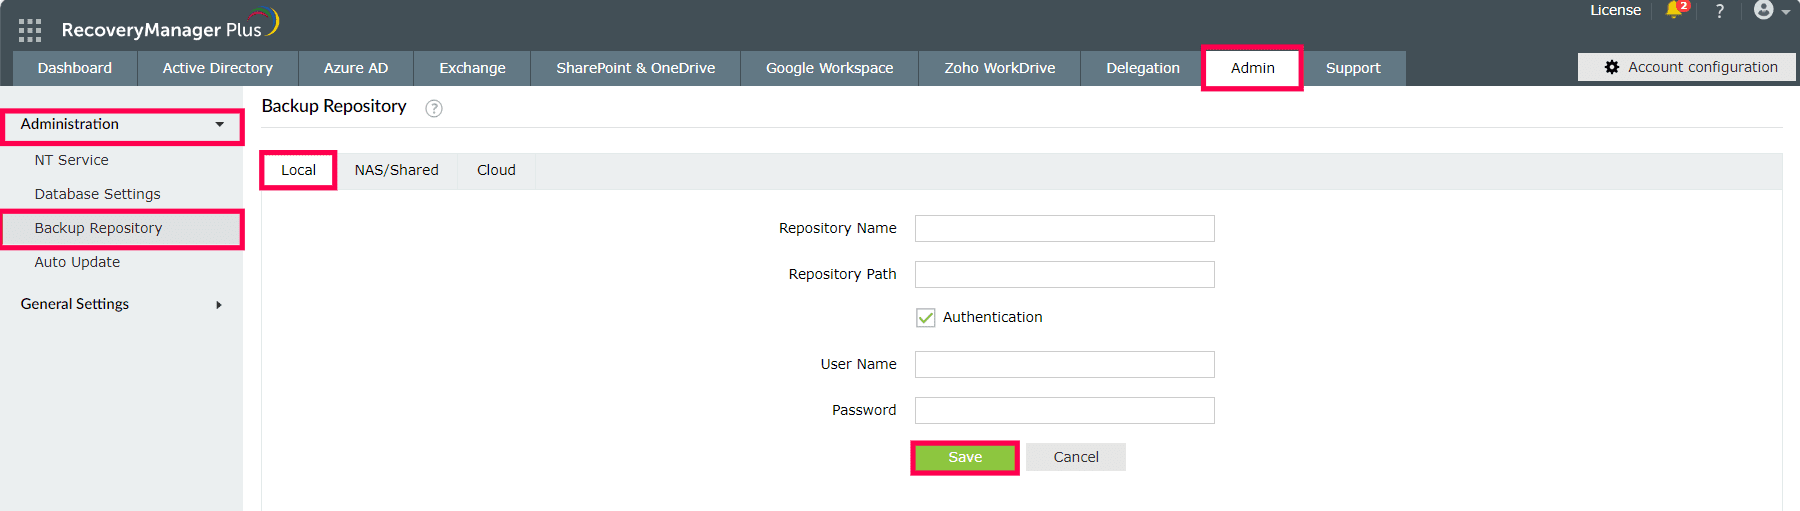This screenshot has width=1800, height=511.
Task: Focus the Repository Path field
Action: pyautogui.click(x=1065, y=274)
